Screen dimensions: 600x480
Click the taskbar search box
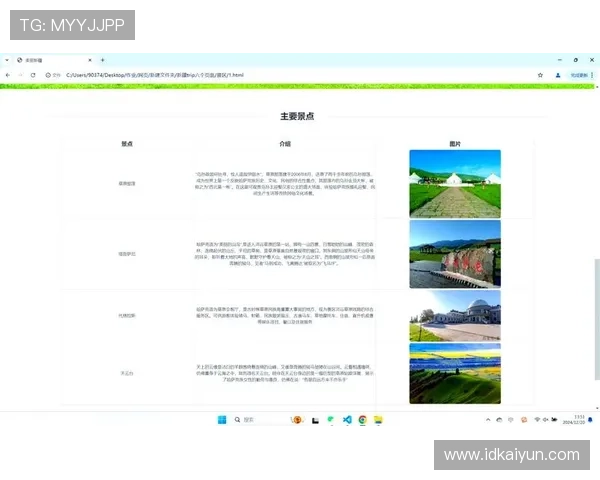(x=258, y=420)
